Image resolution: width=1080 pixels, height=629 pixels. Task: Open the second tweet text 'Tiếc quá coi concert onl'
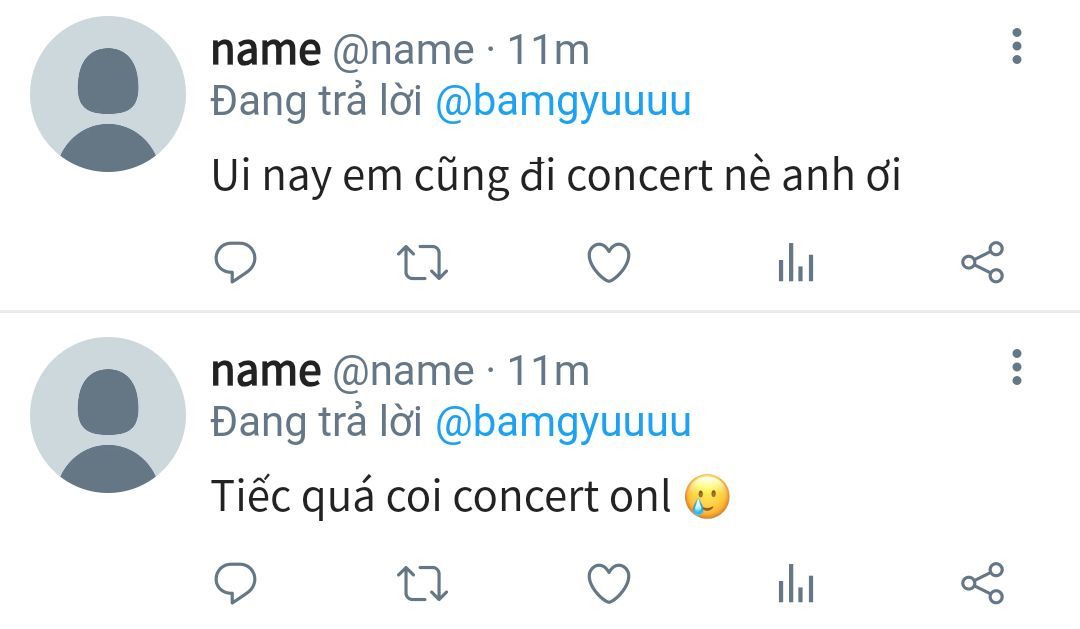click(470, 496)
